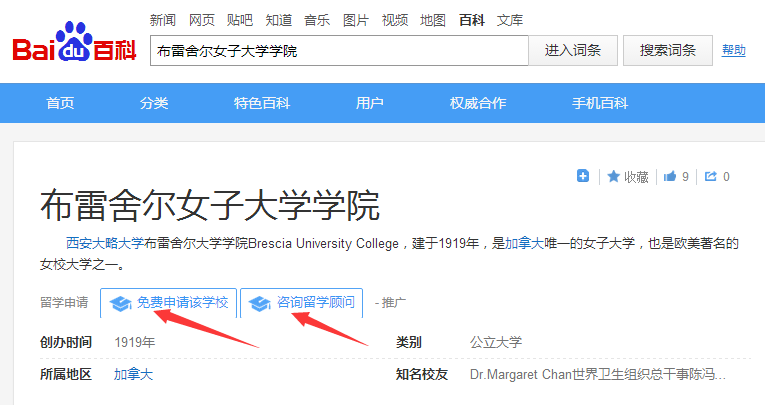Viewport: 765px width, 405px height.
Task: Click the search input containing 布雷舍尔女子大学学院
Action: click(339, 50)
